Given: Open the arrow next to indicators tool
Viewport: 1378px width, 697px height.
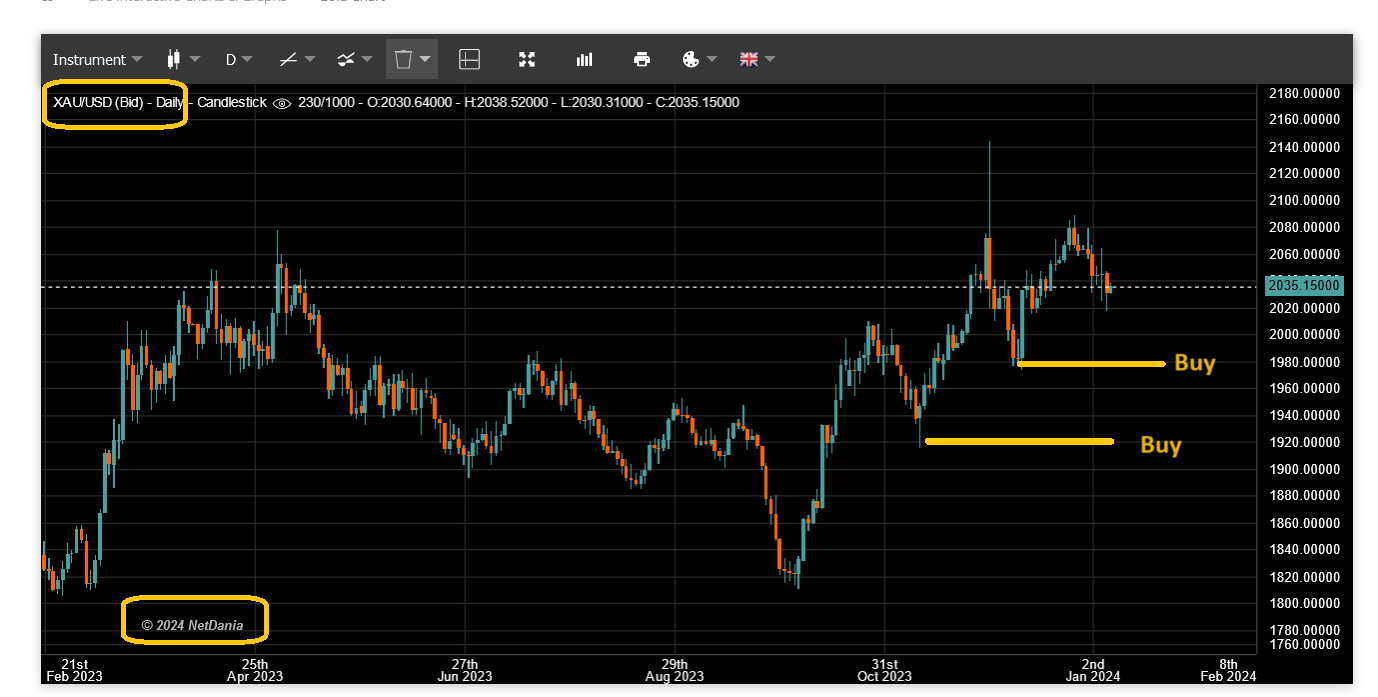Looking at the screenshot, I should point(368,60).
